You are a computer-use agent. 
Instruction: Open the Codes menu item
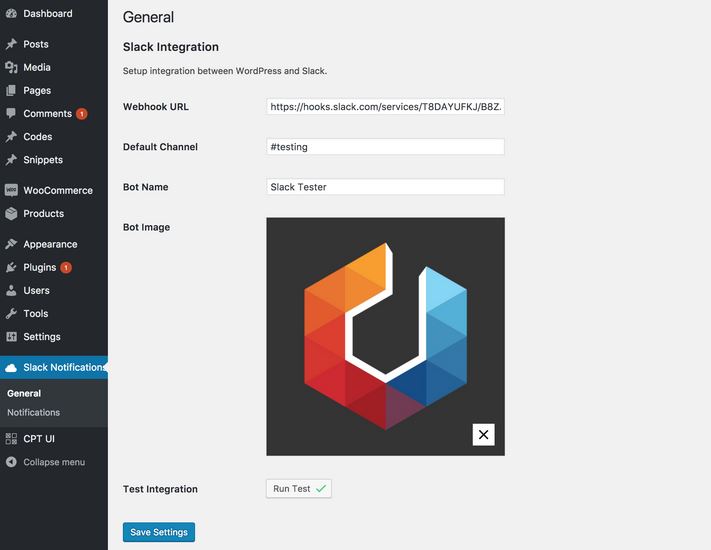(54, 136)
